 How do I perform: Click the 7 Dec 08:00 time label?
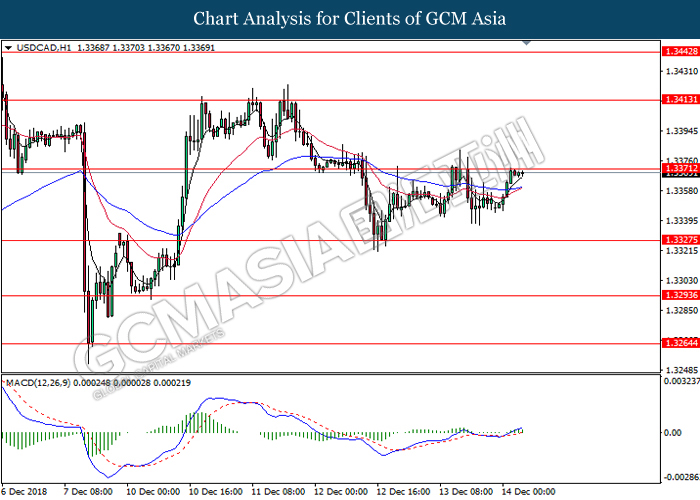(x=88, y=492)
